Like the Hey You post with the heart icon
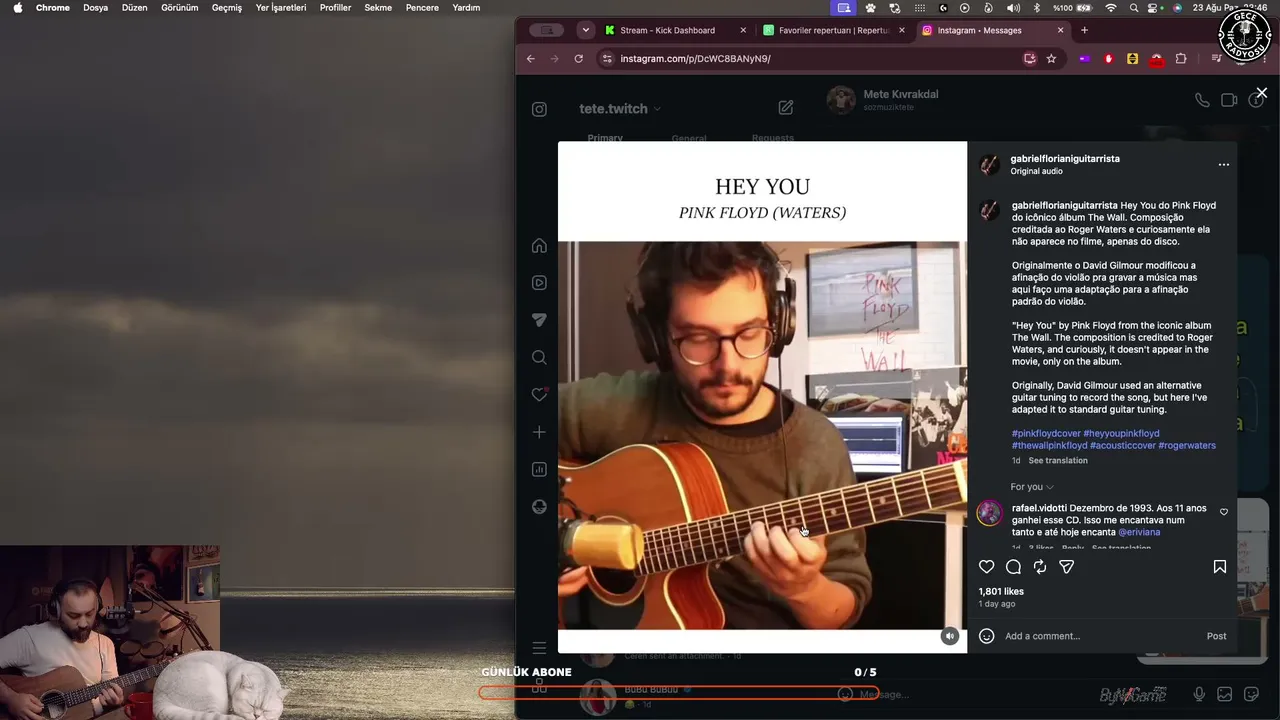1280x720 pixels. coord(986,567)
